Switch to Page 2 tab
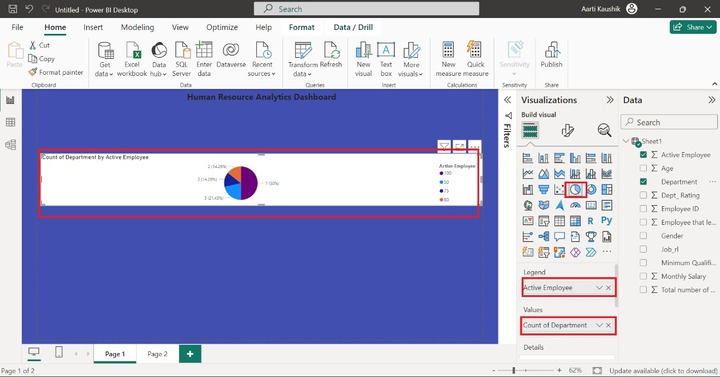 158,354
